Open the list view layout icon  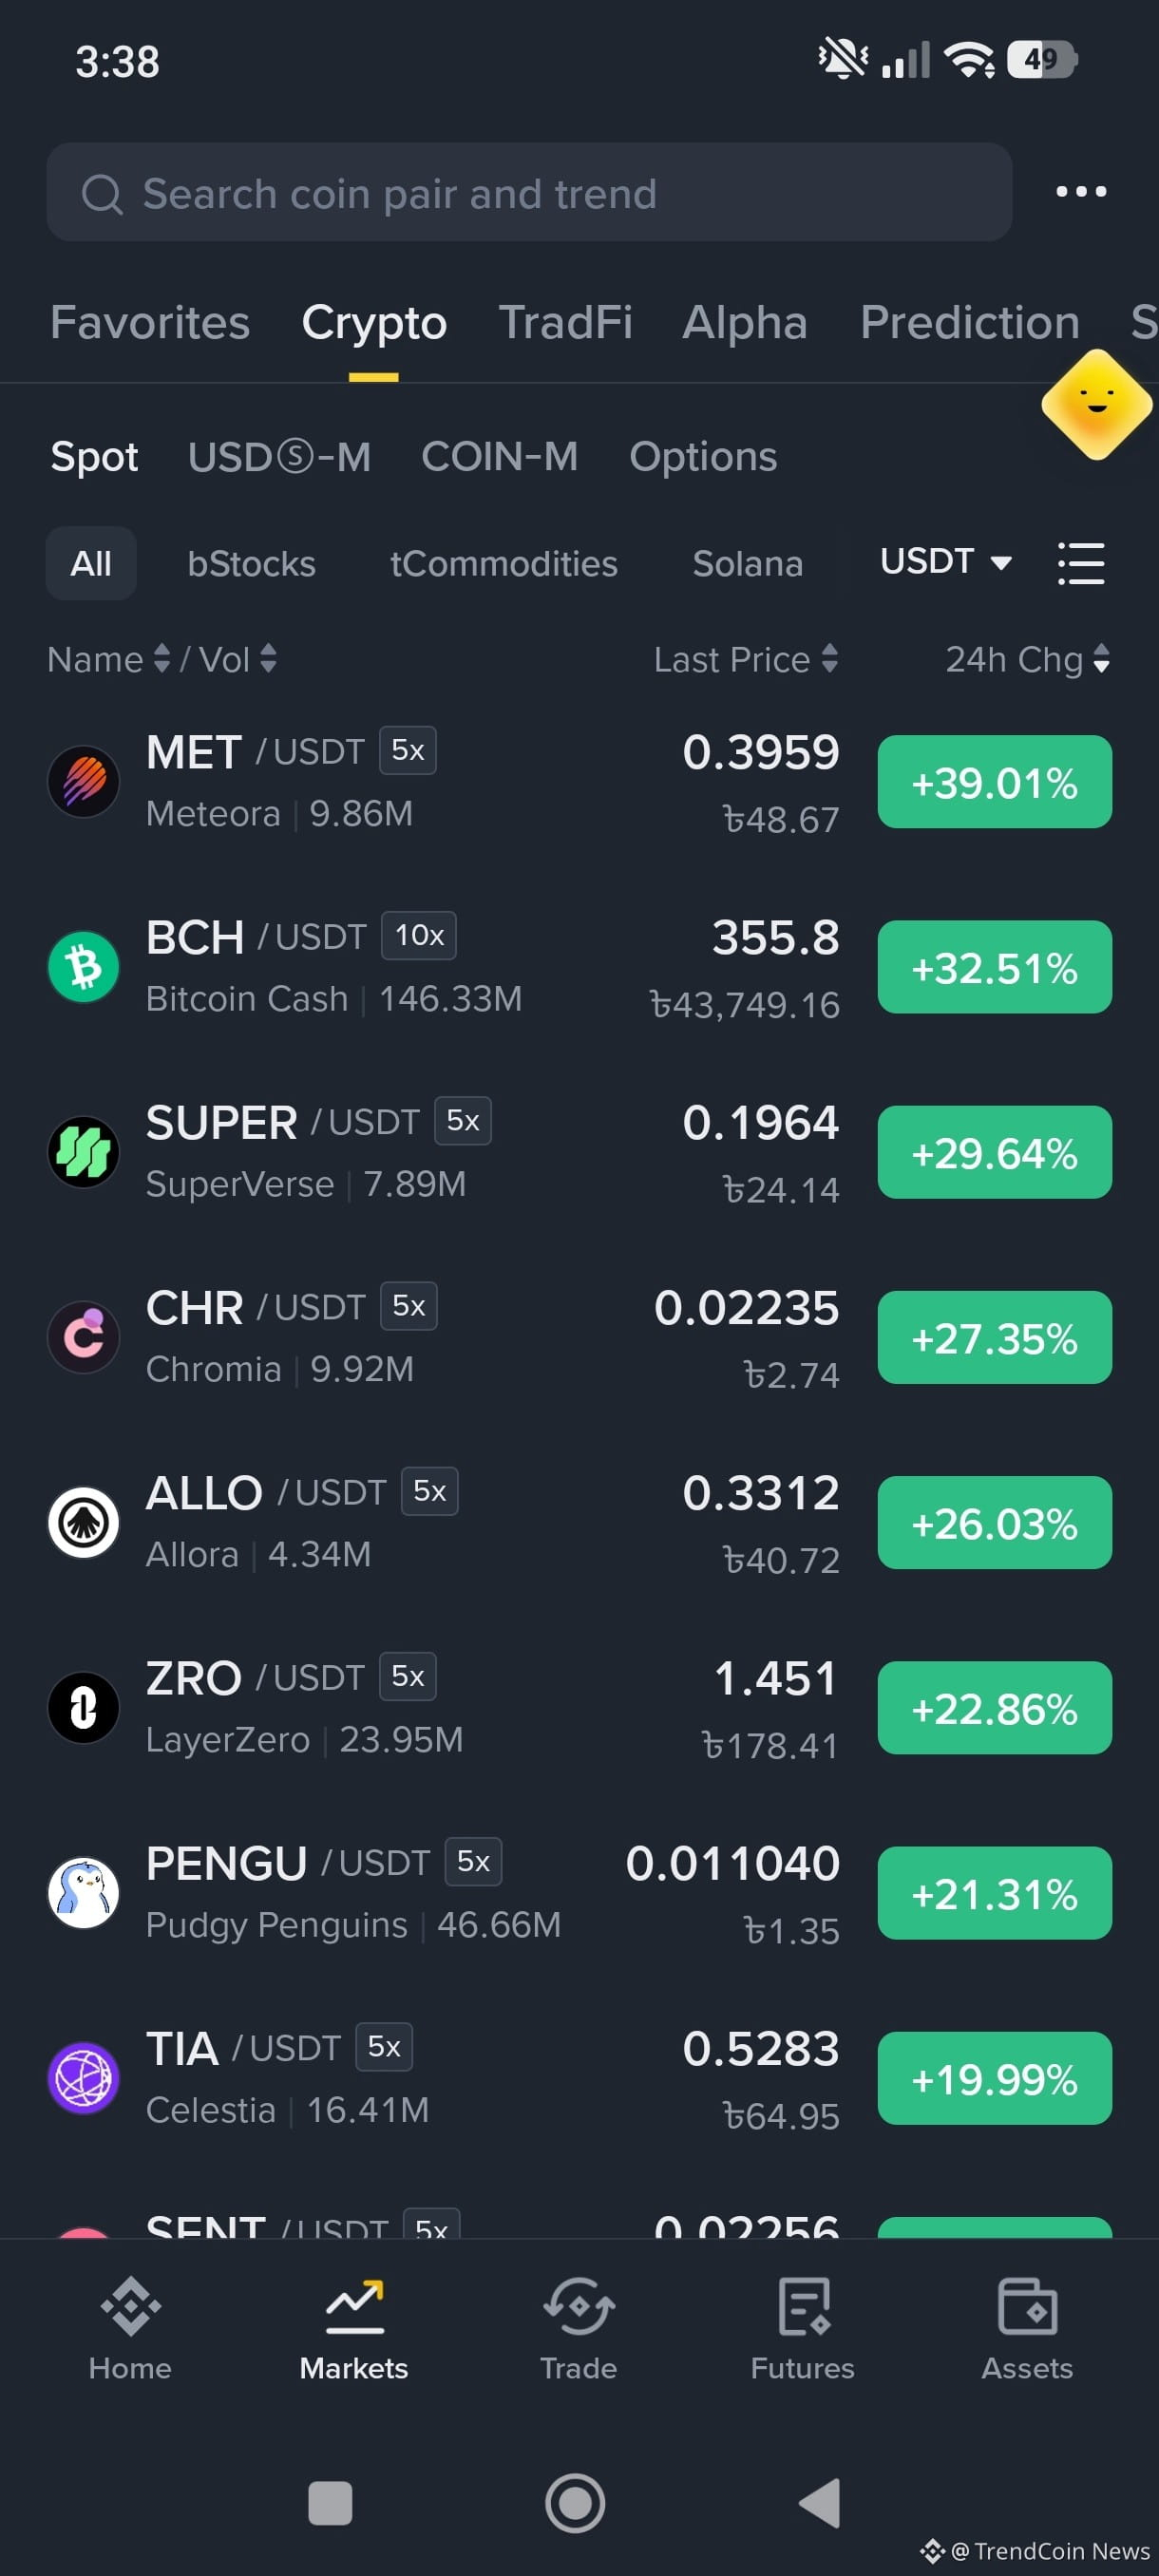1081,563
